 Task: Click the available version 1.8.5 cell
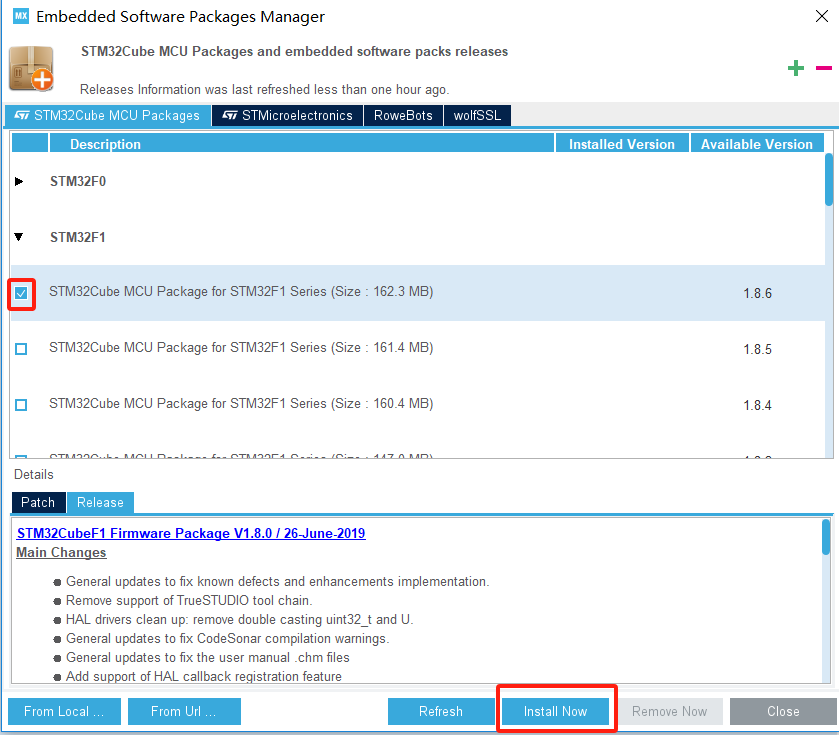coord(758,349)
